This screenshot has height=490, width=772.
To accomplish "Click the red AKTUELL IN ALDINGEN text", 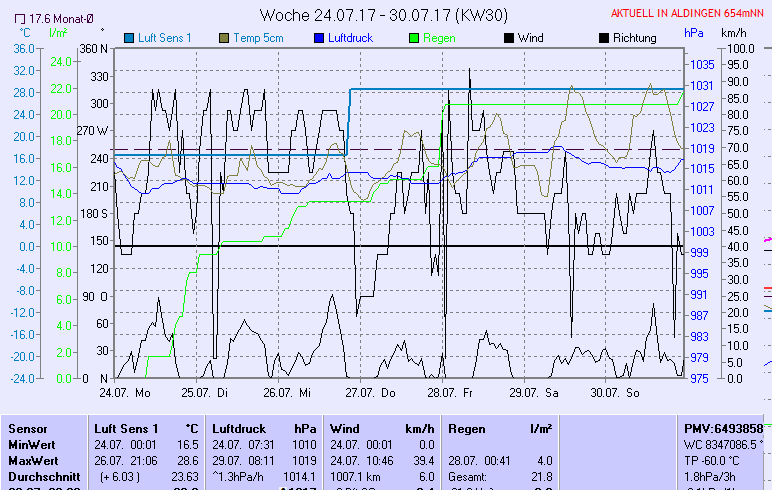I will (690, 14).
